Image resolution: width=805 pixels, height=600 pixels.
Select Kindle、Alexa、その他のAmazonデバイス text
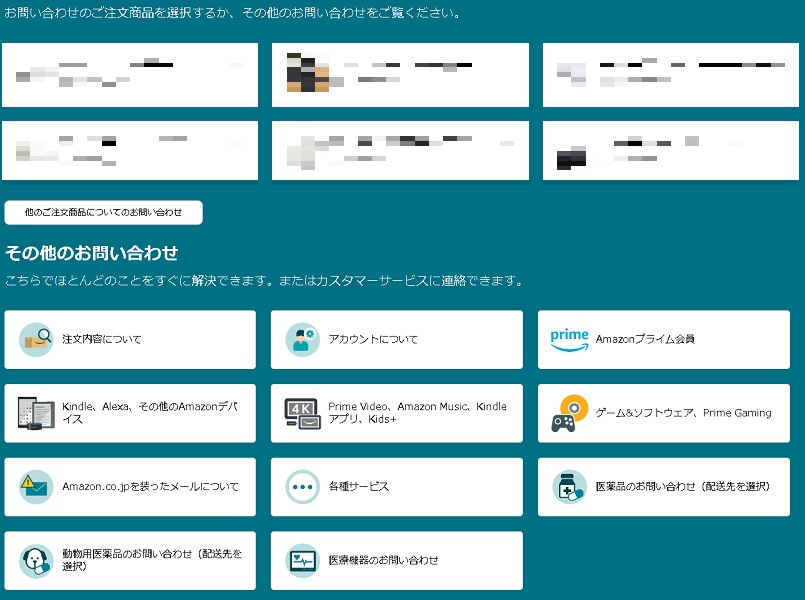click(x=144, y=413)
